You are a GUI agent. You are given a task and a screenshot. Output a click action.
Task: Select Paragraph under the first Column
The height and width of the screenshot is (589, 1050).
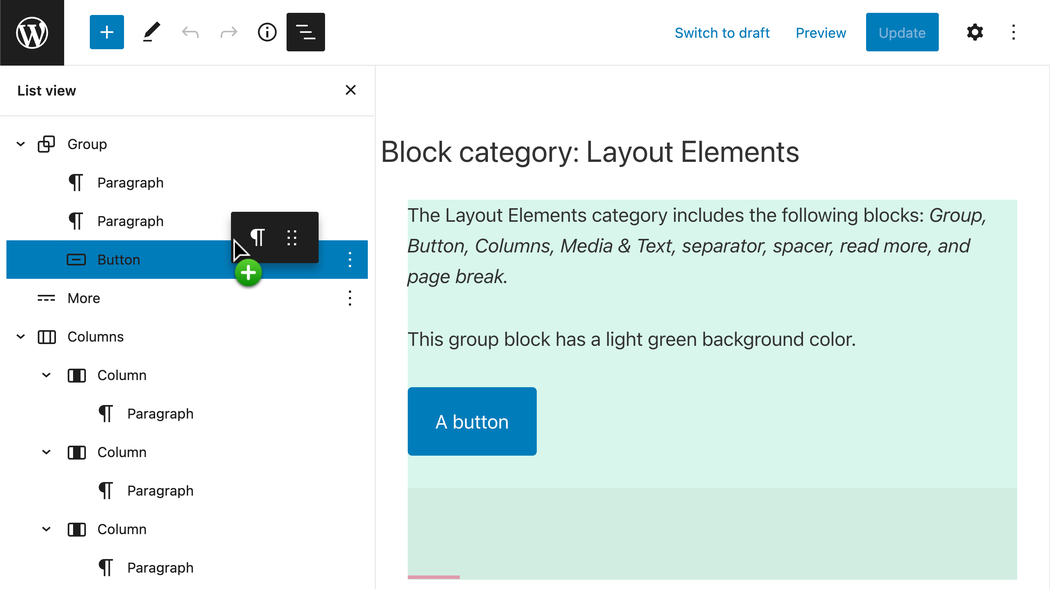coord(160,414)
